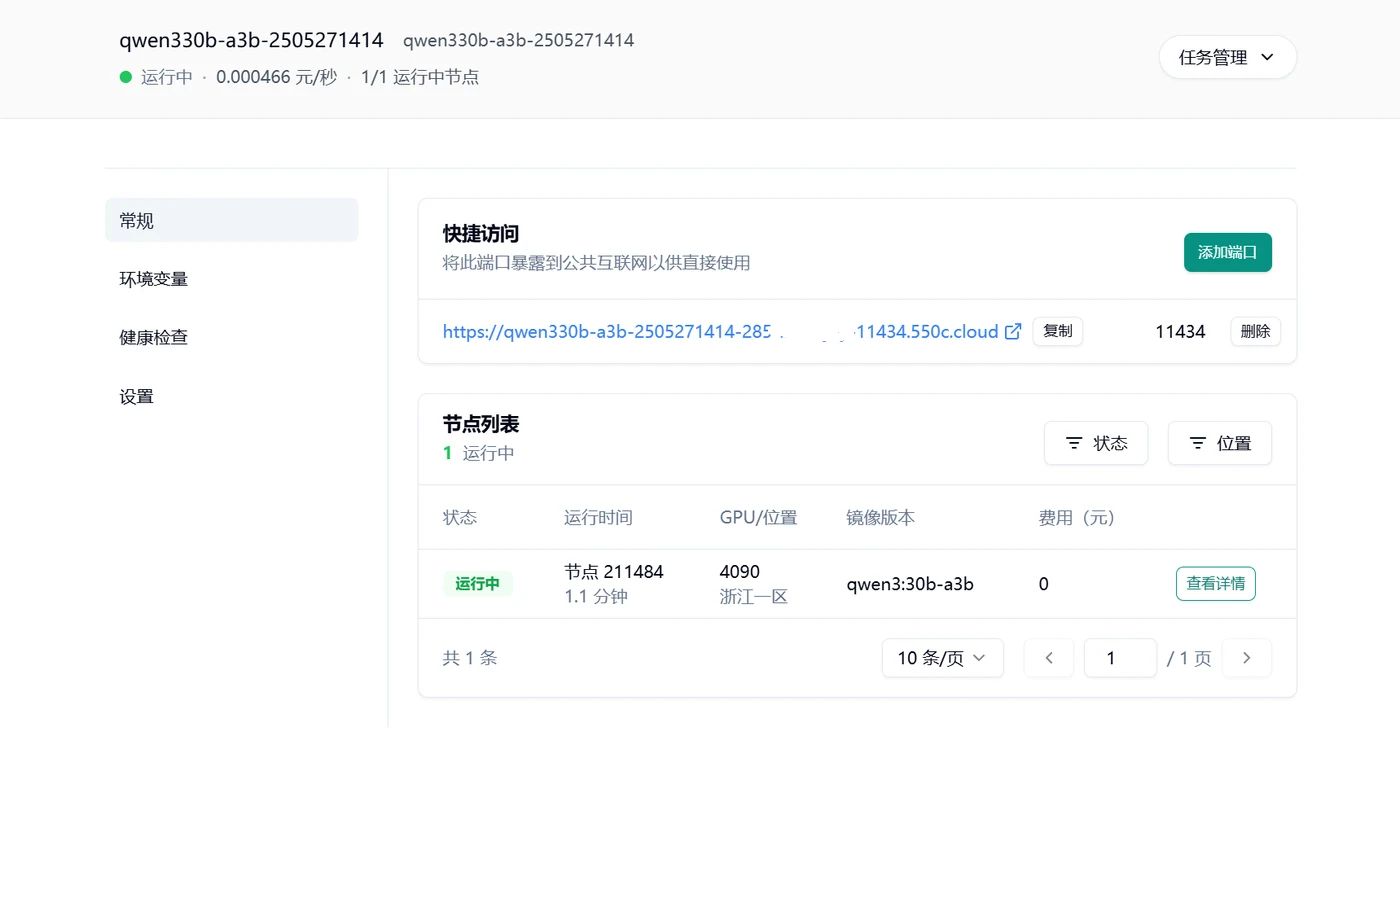Click the / 1 页 page total text
The width and height of the screenshot is (1400, 911).
tap(1189, 658)
